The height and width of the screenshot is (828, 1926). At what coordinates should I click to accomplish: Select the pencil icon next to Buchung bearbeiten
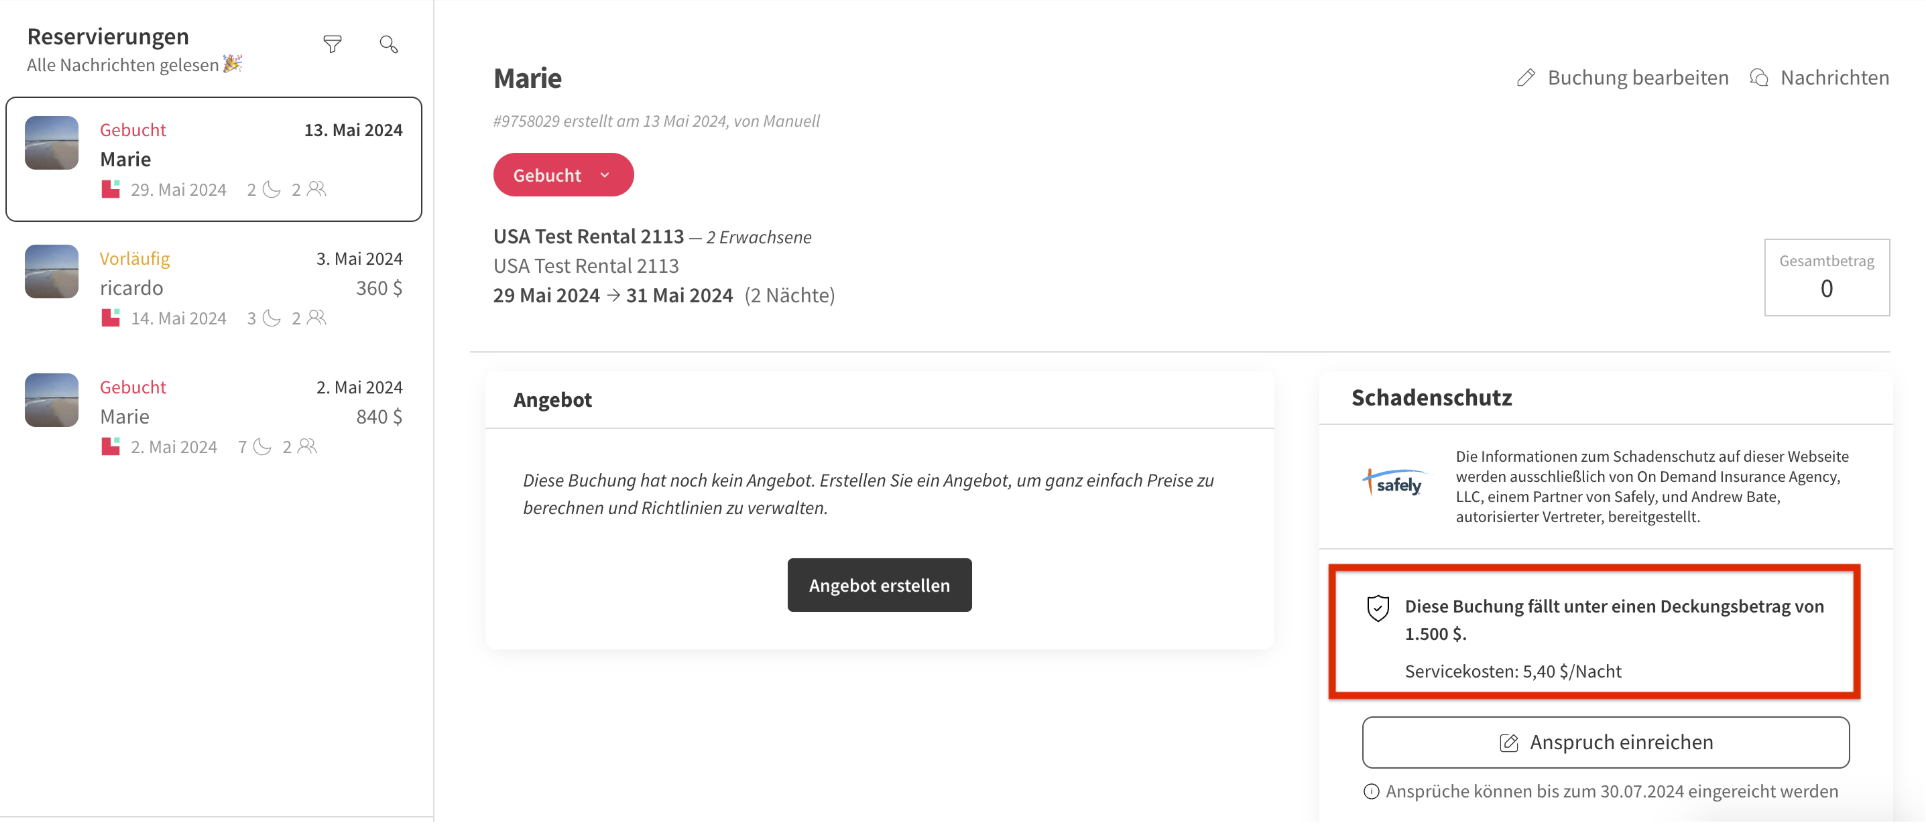[x=1527, y=77]
